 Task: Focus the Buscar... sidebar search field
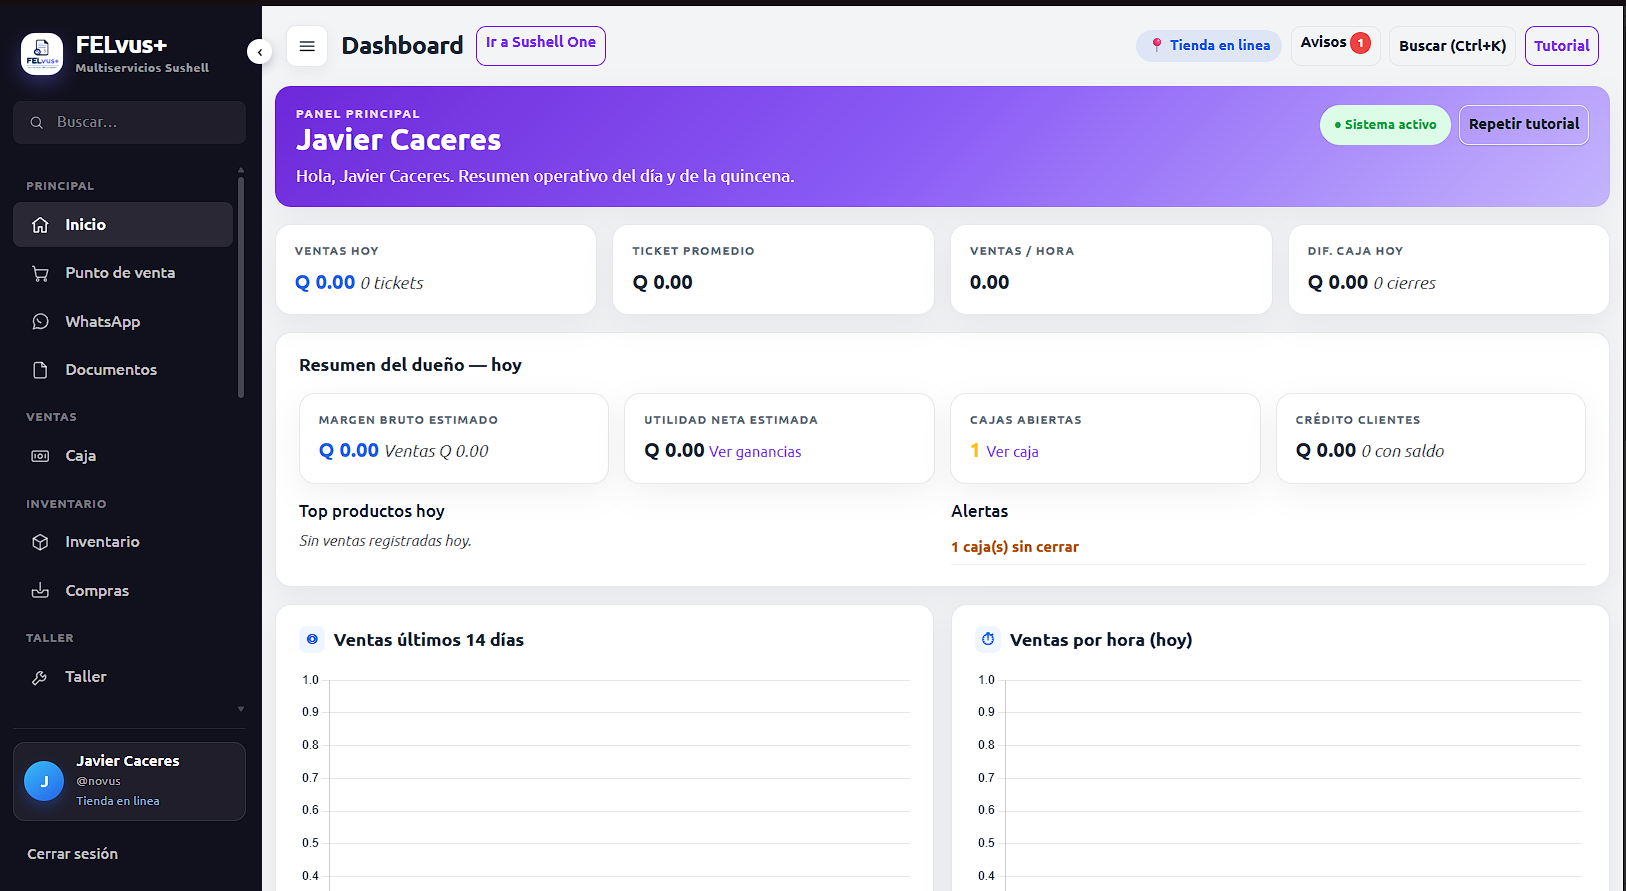pos(129,122)
